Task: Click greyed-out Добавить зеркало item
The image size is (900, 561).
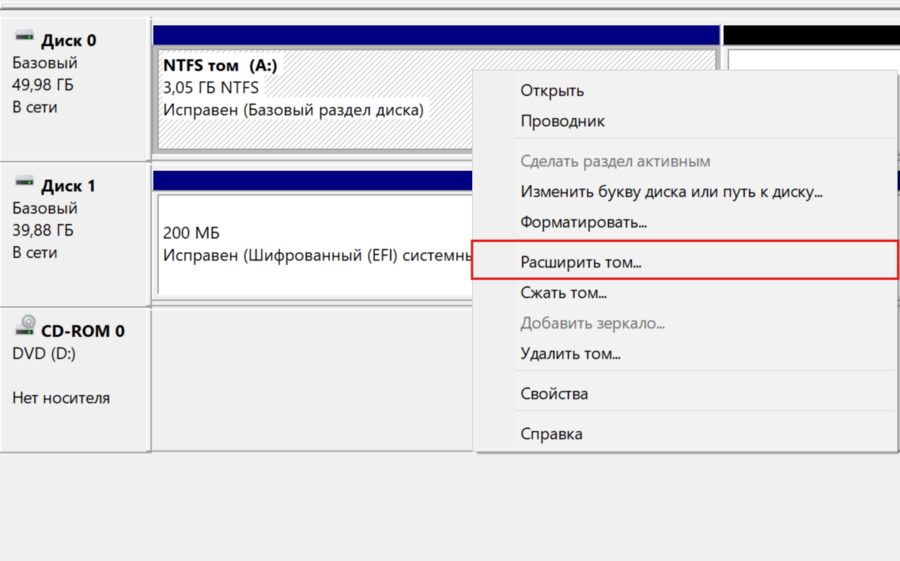Action: pyautogui.click(x=592, y=323)
